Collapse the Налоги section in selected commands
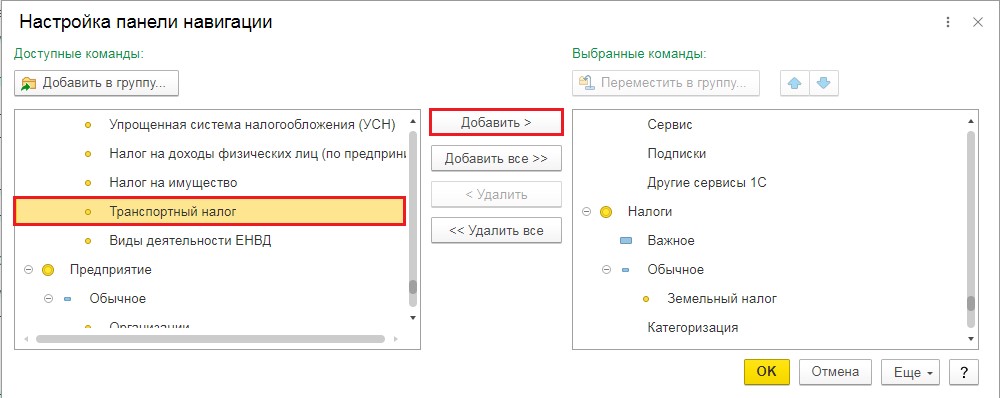 coord(586,212)
